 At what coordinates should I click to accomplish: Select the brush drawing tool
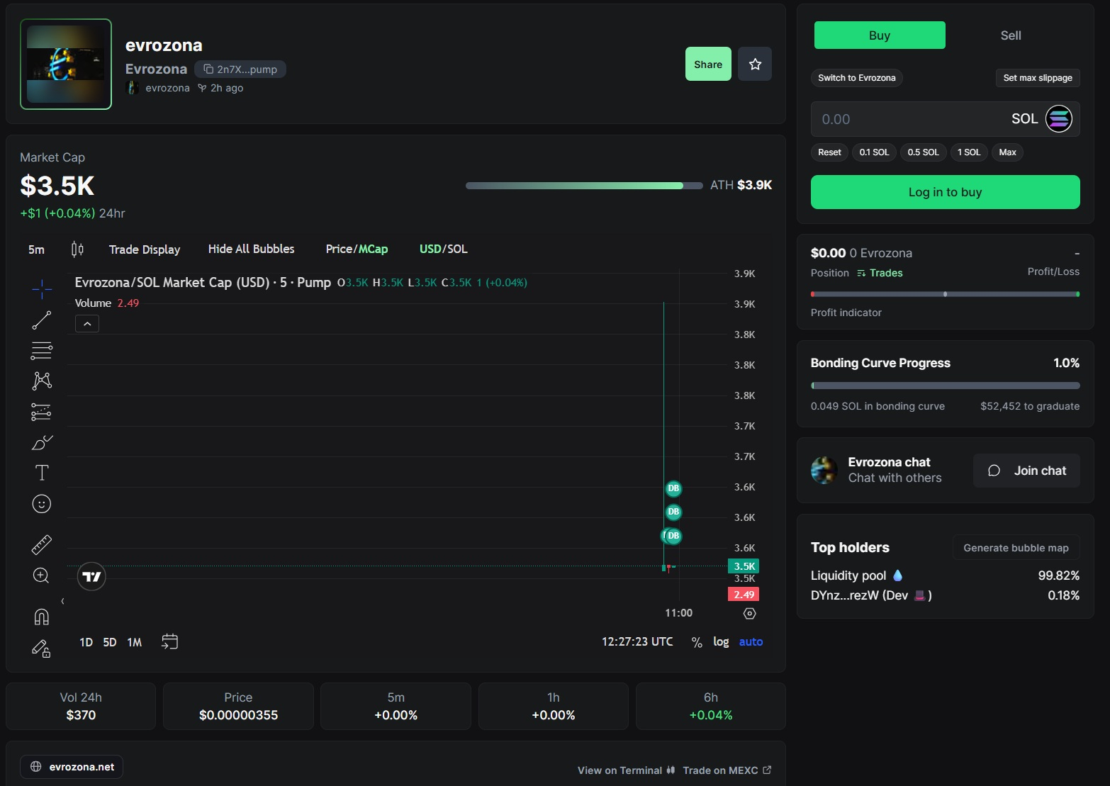click(42, 442)
